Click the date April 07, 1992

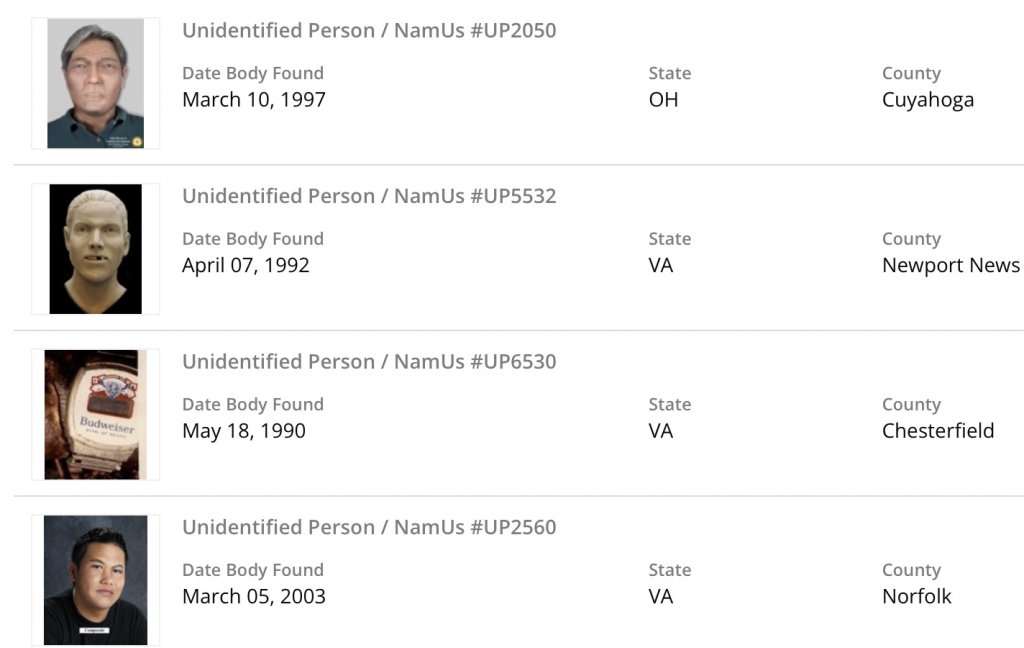pyautogui.click(x=246, y=265)
